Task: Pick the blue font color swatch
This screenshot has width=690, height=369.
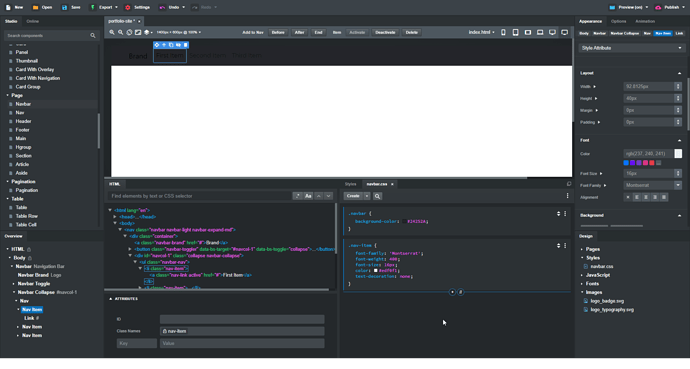Action: [x=626, y=163]
